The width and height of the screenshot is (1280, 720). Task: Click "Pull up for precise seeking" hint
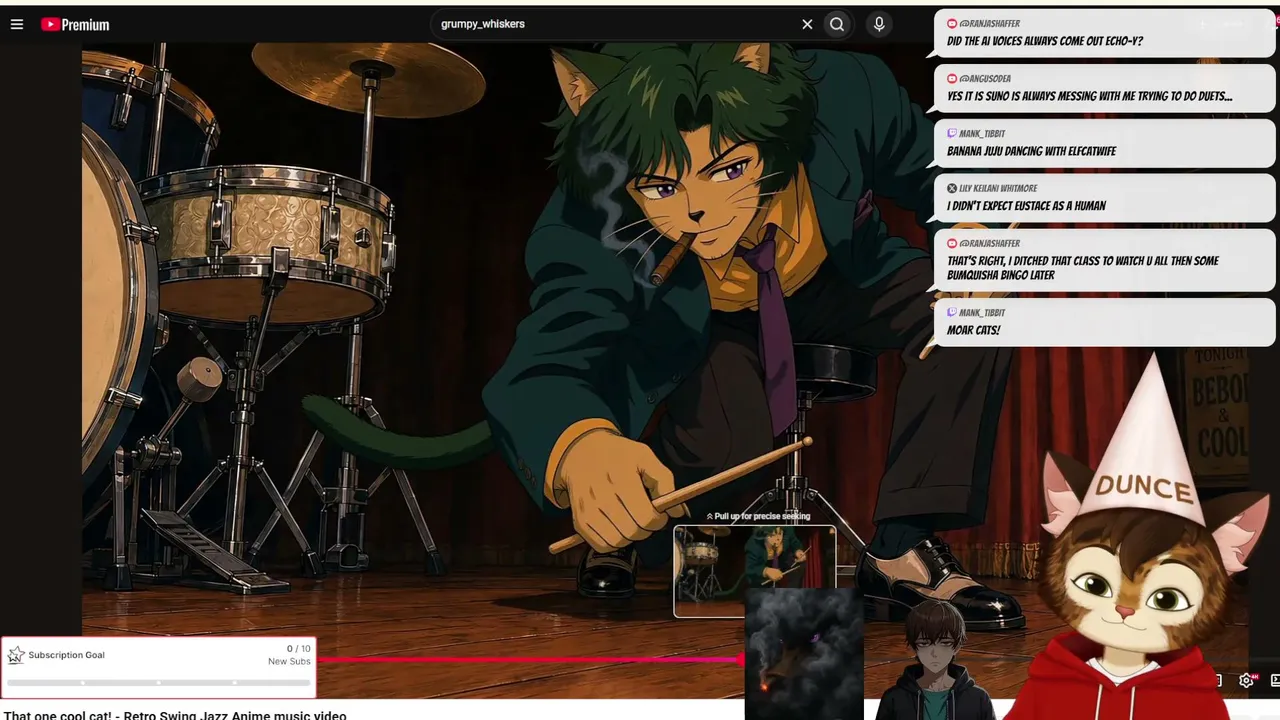point(758,516)
